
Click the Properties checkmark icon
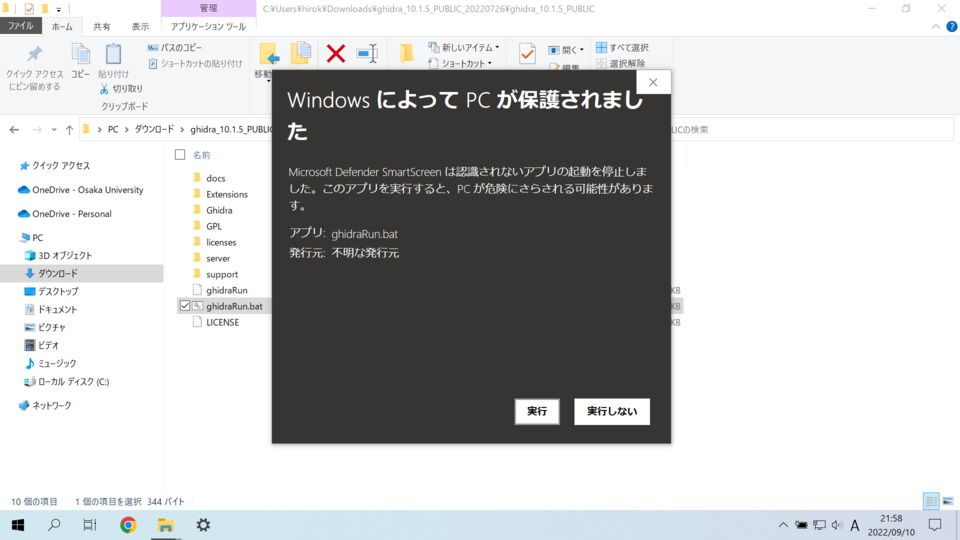tap(527, 54)
